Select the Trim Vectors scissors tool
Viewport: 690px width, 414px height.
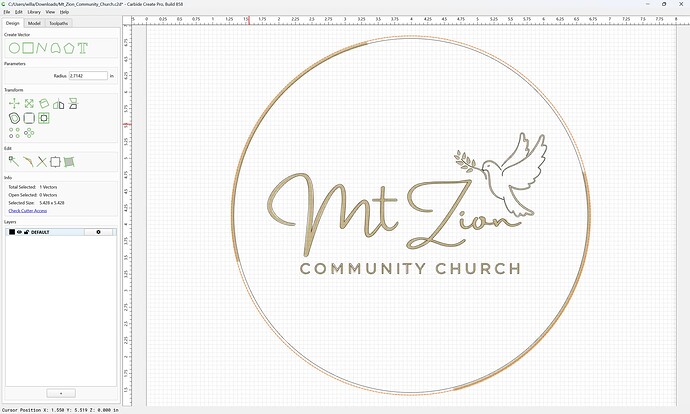click(41, 162)
